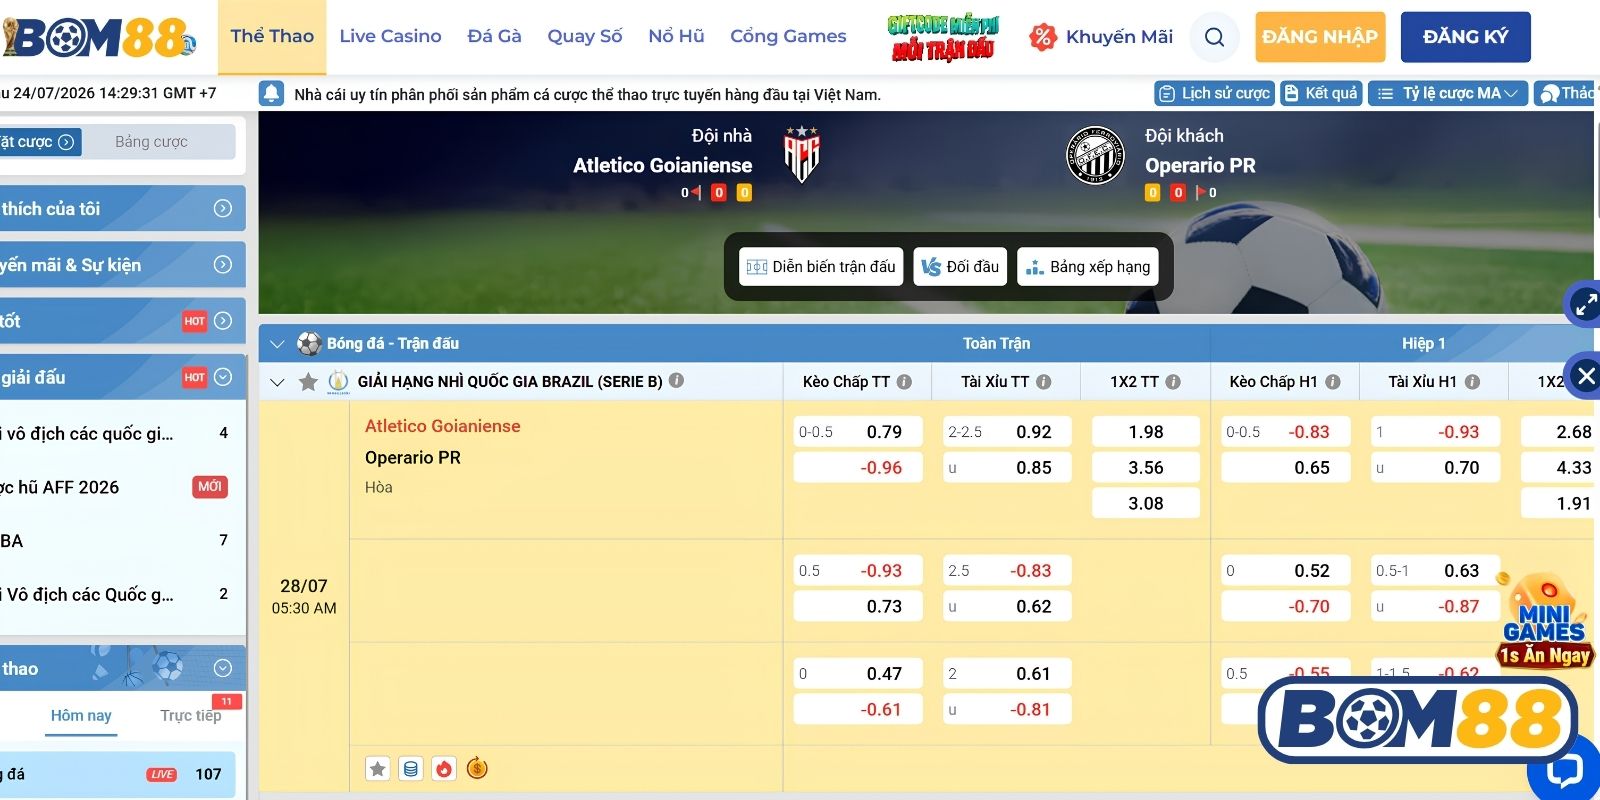
Task: Click the dollar coin icon below match
Action: tap(477, 769)
